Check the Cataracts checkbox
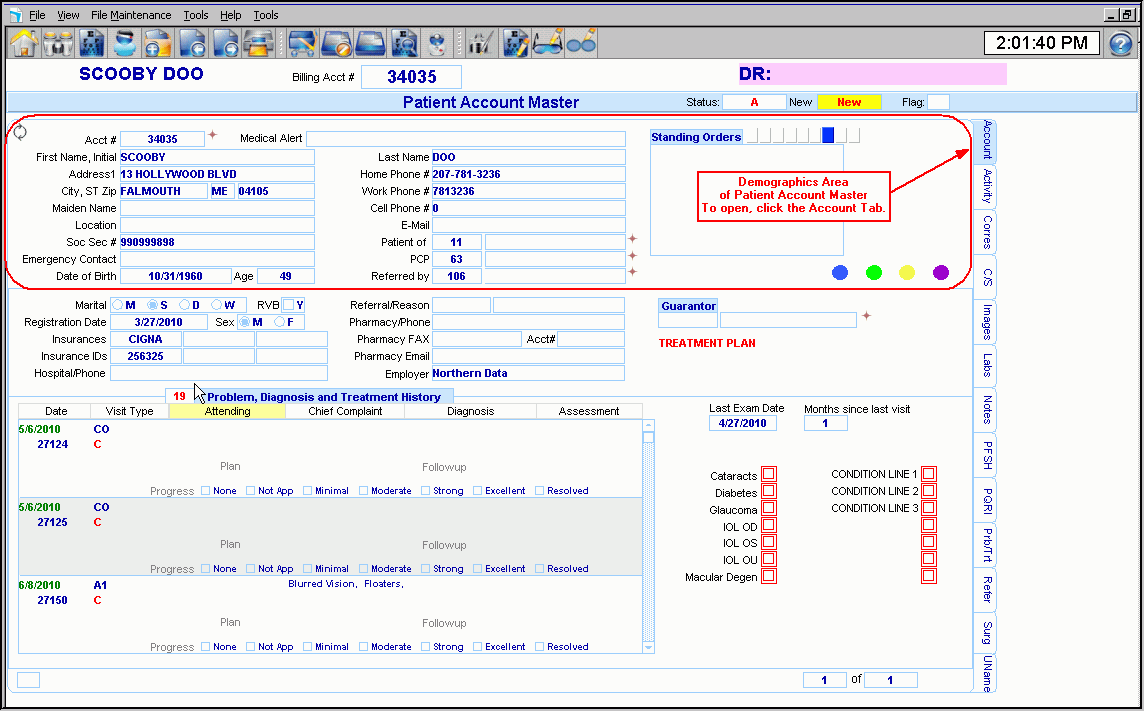The image size is (1144, 711). [769, 474]
